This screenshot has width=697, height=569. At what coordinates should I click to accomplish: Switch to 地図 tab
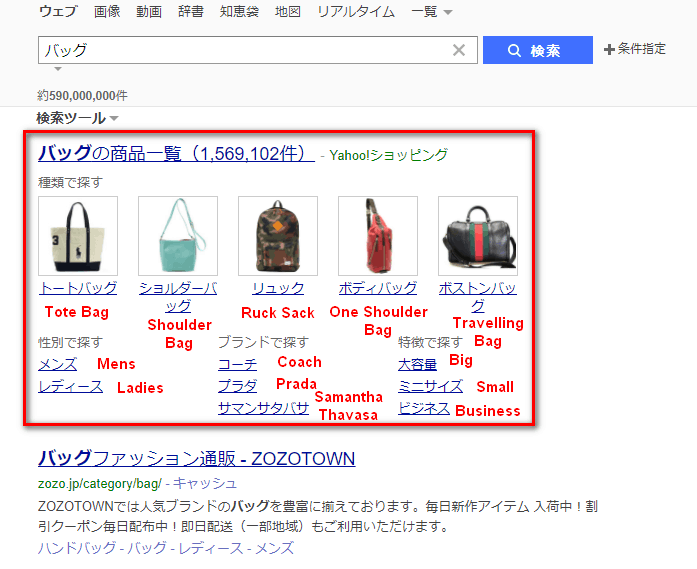tap(288, 11)
